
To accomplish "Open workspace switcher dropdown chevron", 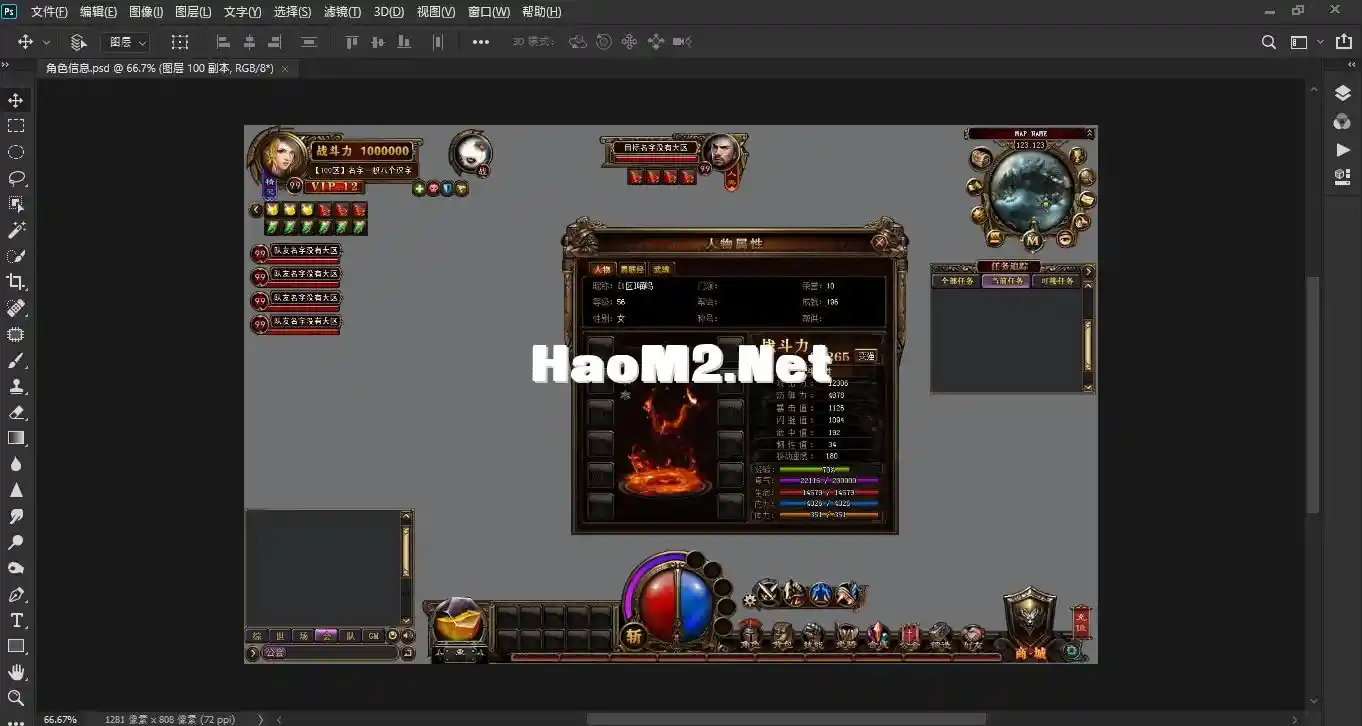I will coord(1320,42).
